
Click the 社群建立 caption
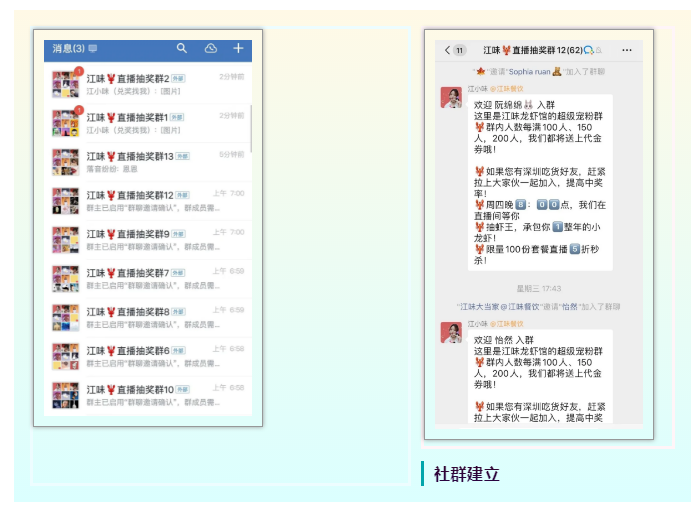coord(467,474)
